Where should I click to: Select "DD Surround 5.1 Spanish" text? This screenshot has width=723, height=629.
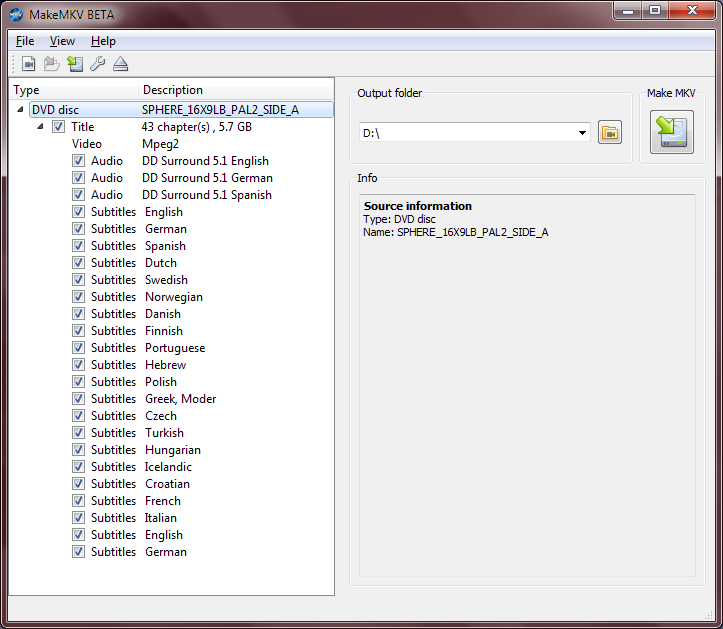tap(207, 195)
